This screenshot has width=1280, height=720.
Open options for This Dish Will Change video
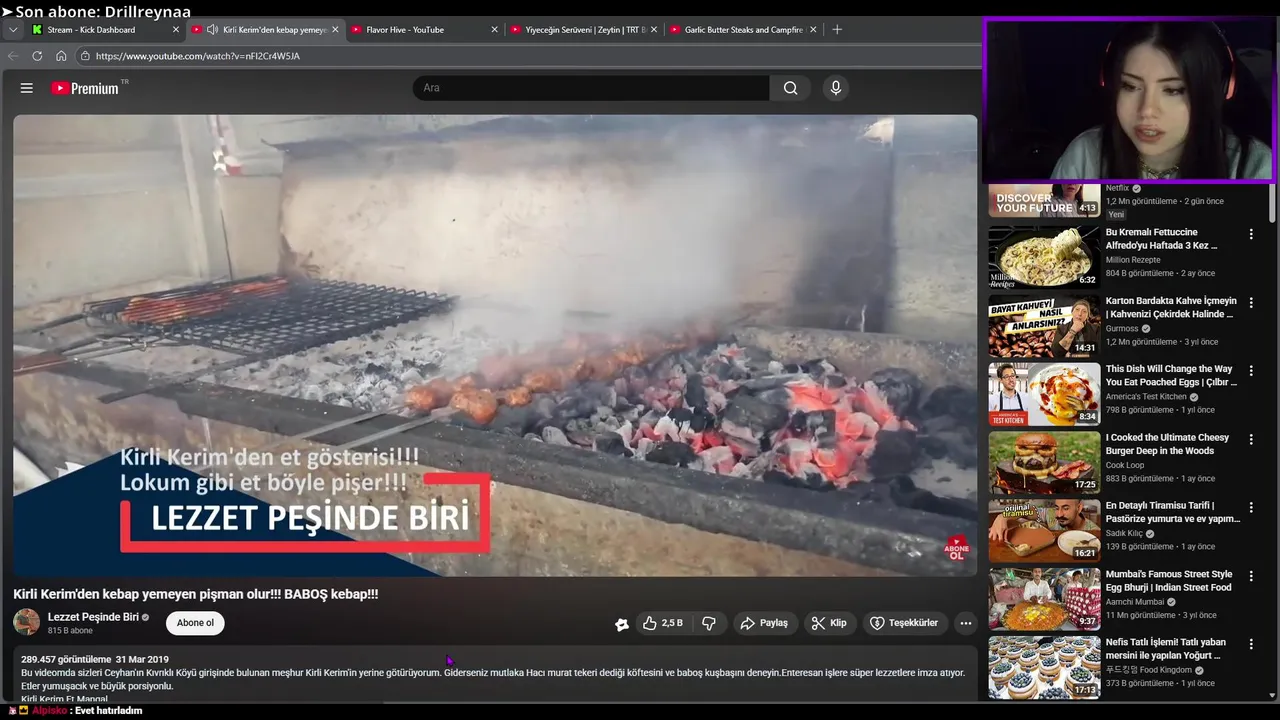pyautogui.click(x=1250, y=370)
